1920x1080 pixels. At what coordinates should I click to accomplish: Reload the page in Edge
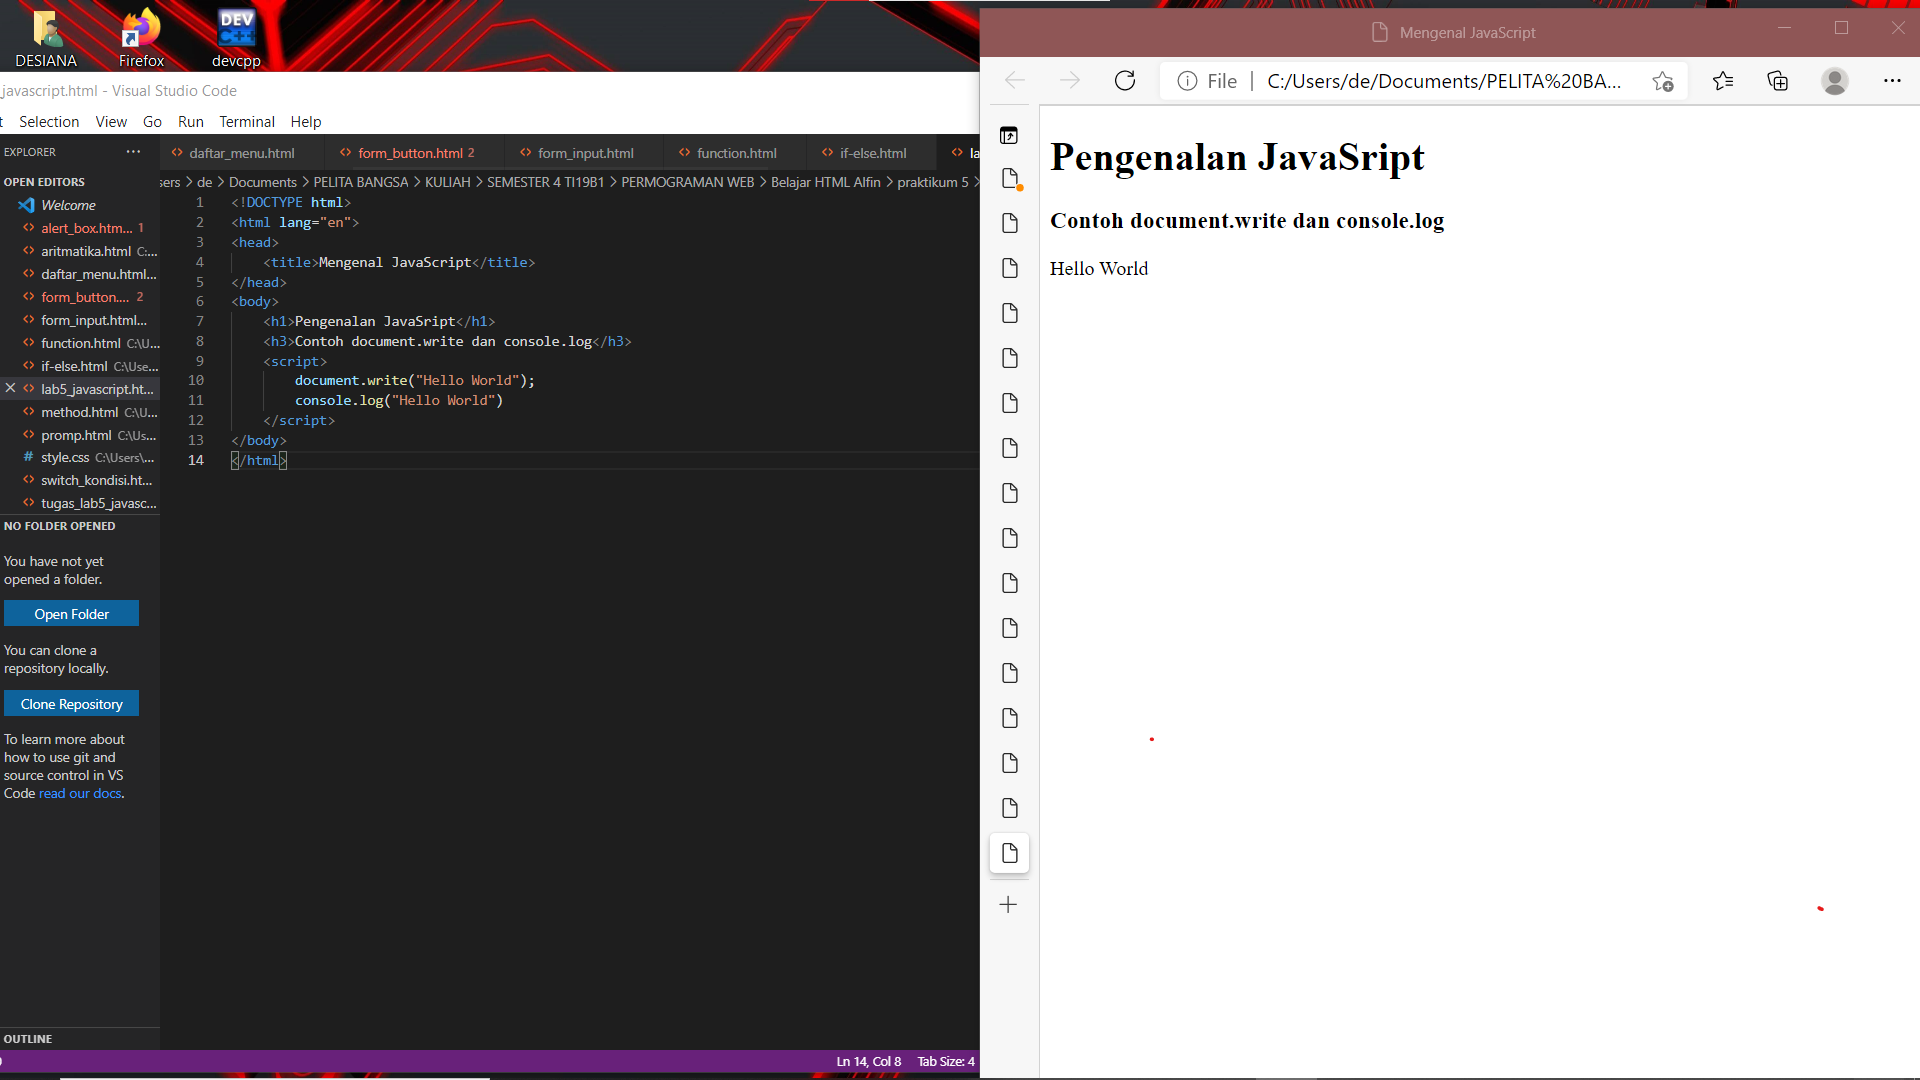pos(1125,81)
